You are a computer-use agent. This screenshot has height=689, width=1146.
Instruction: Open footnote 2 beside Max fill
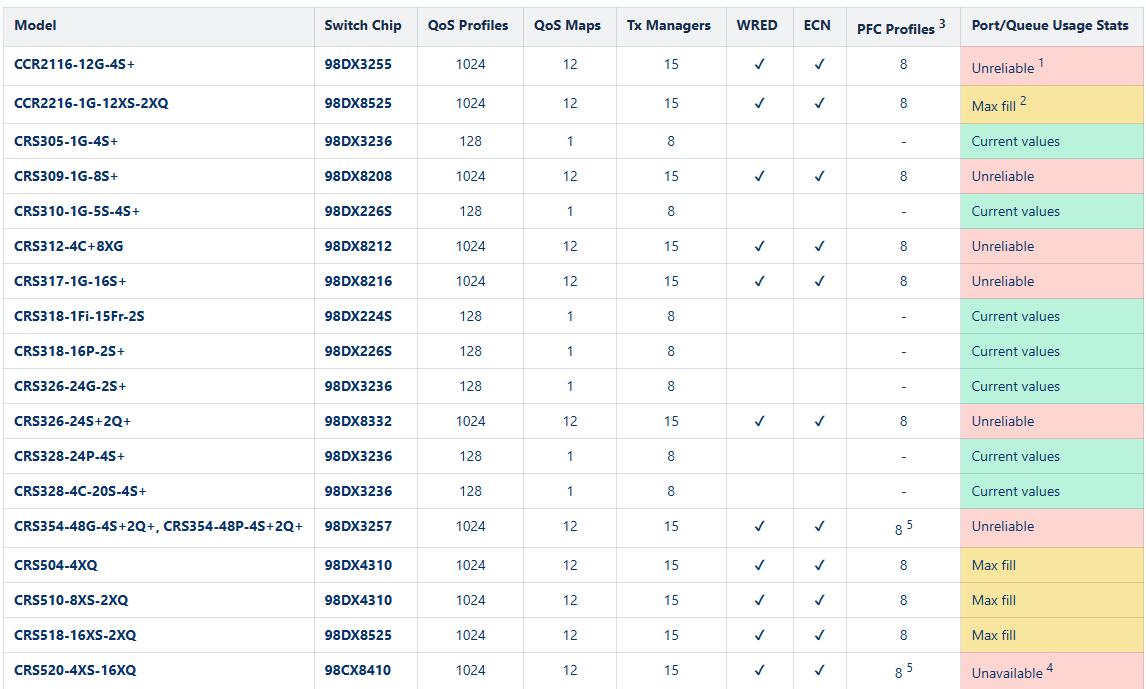point(1024,101)
